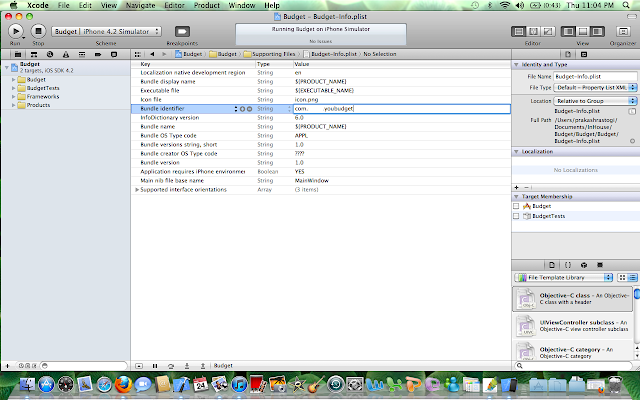Click Supporting Files in the jump bar
Viewport: 640px width, 400px height.
[x=269, y=54]
